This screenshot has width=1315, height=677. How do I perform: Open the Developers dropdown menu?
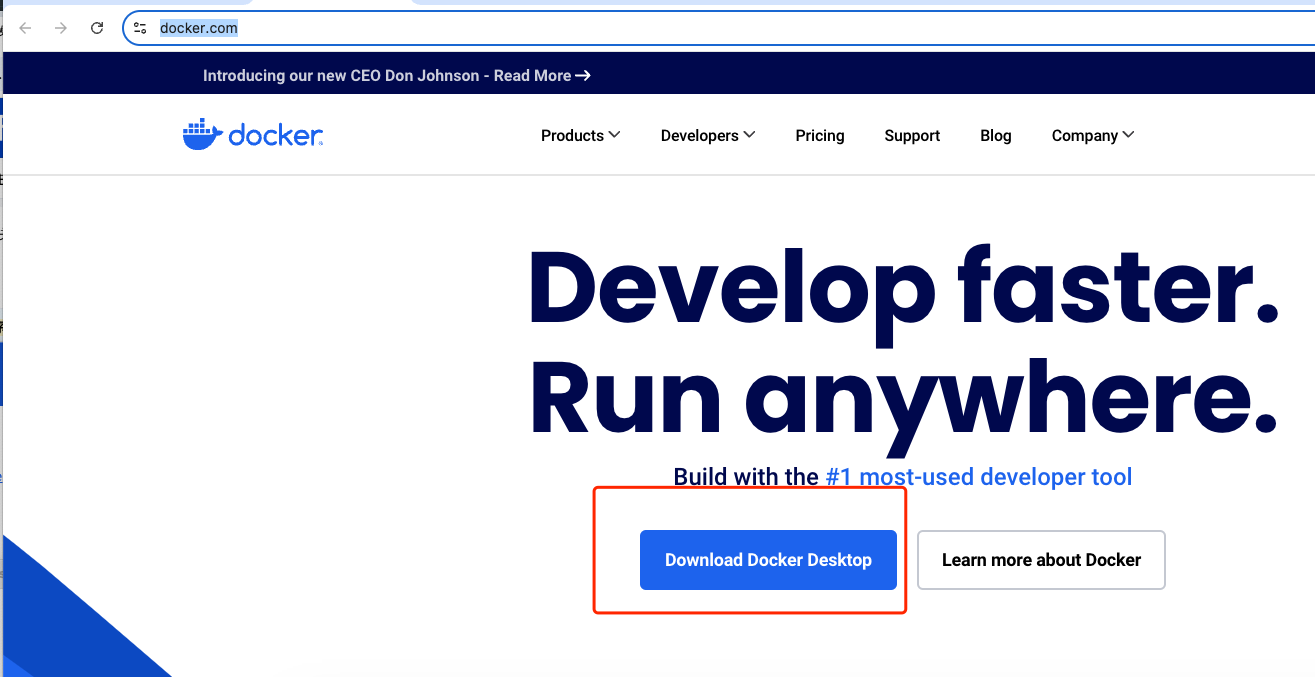tap(700, 135)
